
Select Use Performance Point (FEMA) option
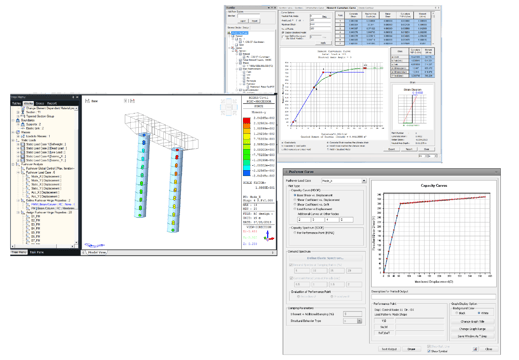(295, 233)
